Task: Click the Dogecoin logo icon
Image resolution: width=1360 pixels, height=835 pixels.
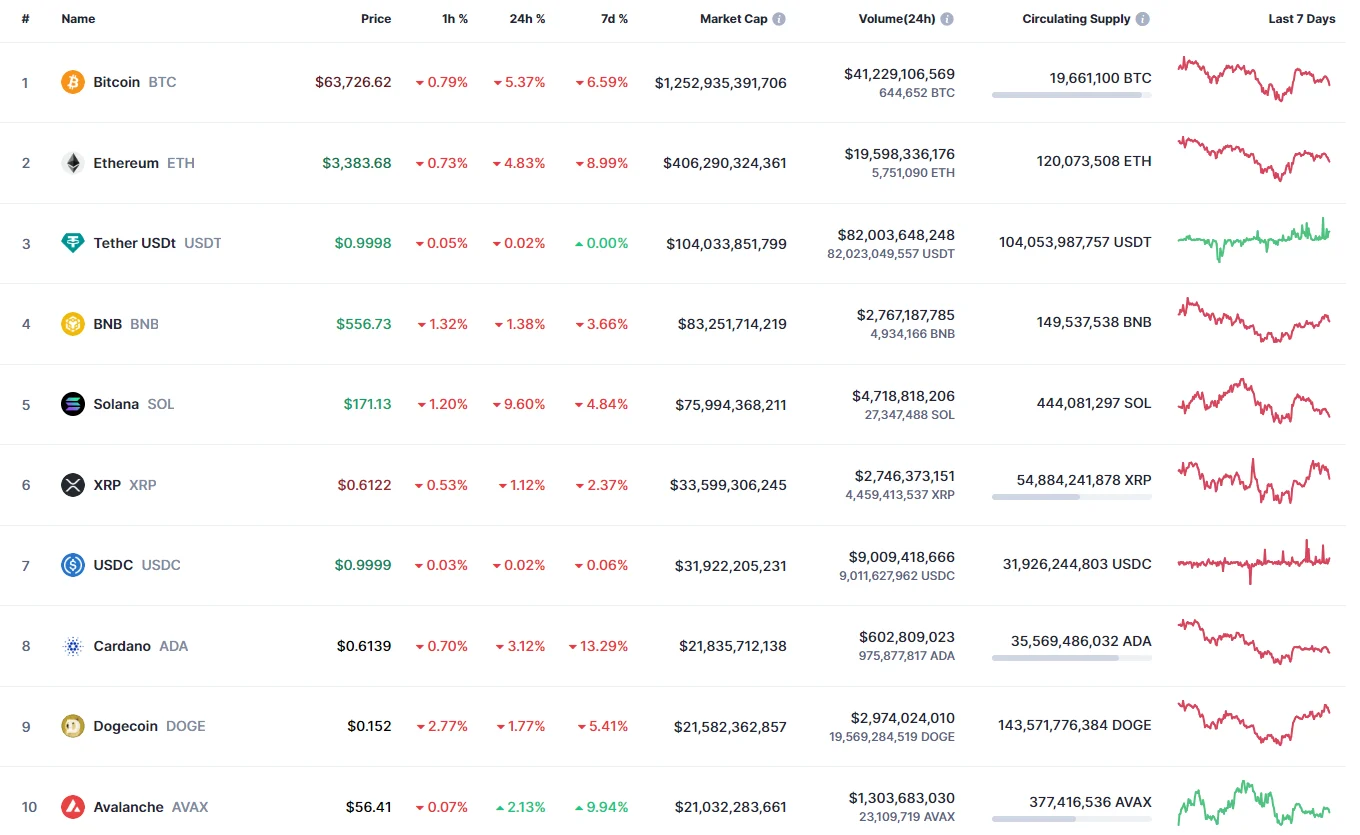Action: point(73,726)
